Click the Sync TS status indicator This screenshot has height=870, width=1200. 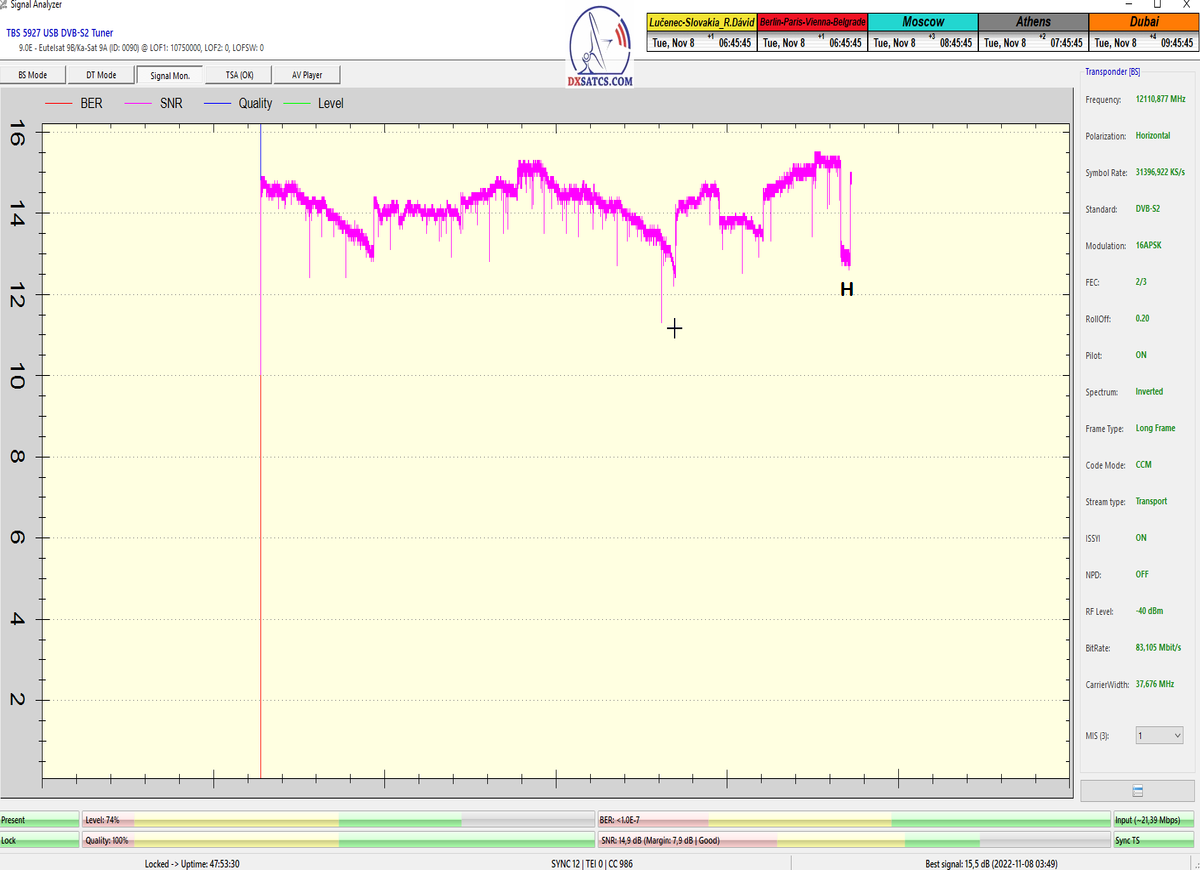(1154, 841)
